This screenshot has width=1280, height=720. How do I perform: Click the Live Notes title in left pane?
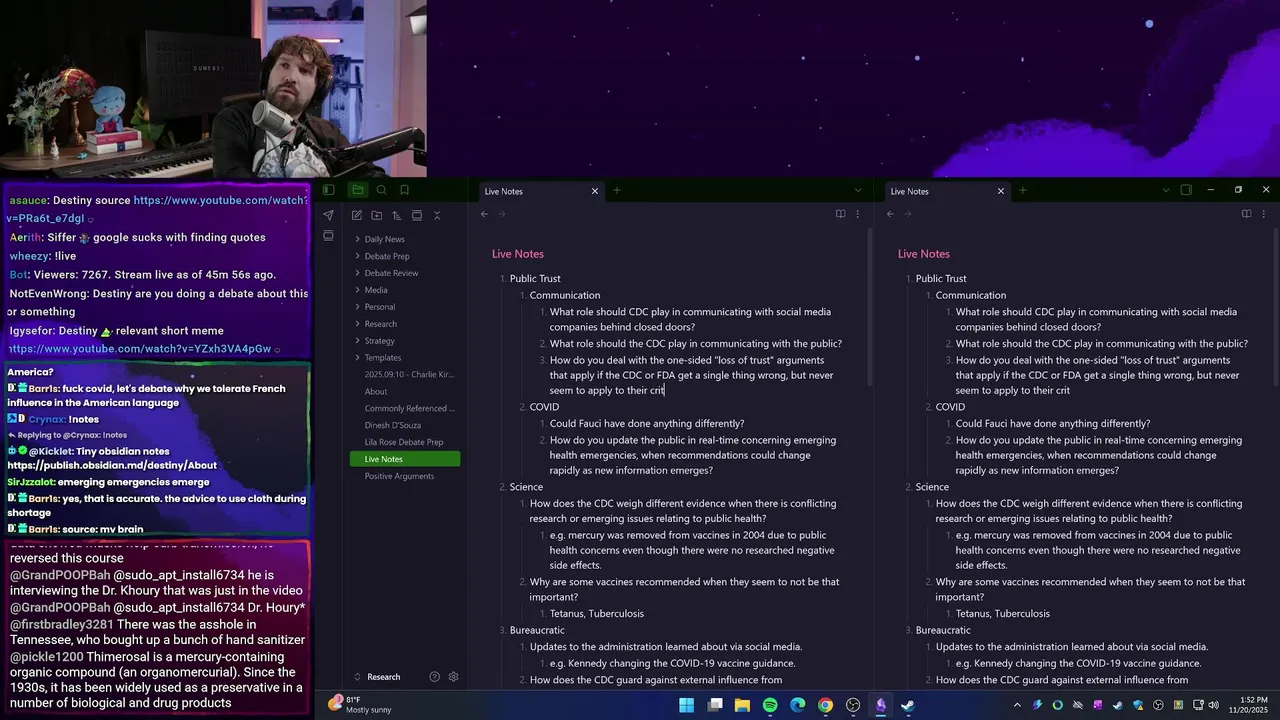(x=518, y=254)
